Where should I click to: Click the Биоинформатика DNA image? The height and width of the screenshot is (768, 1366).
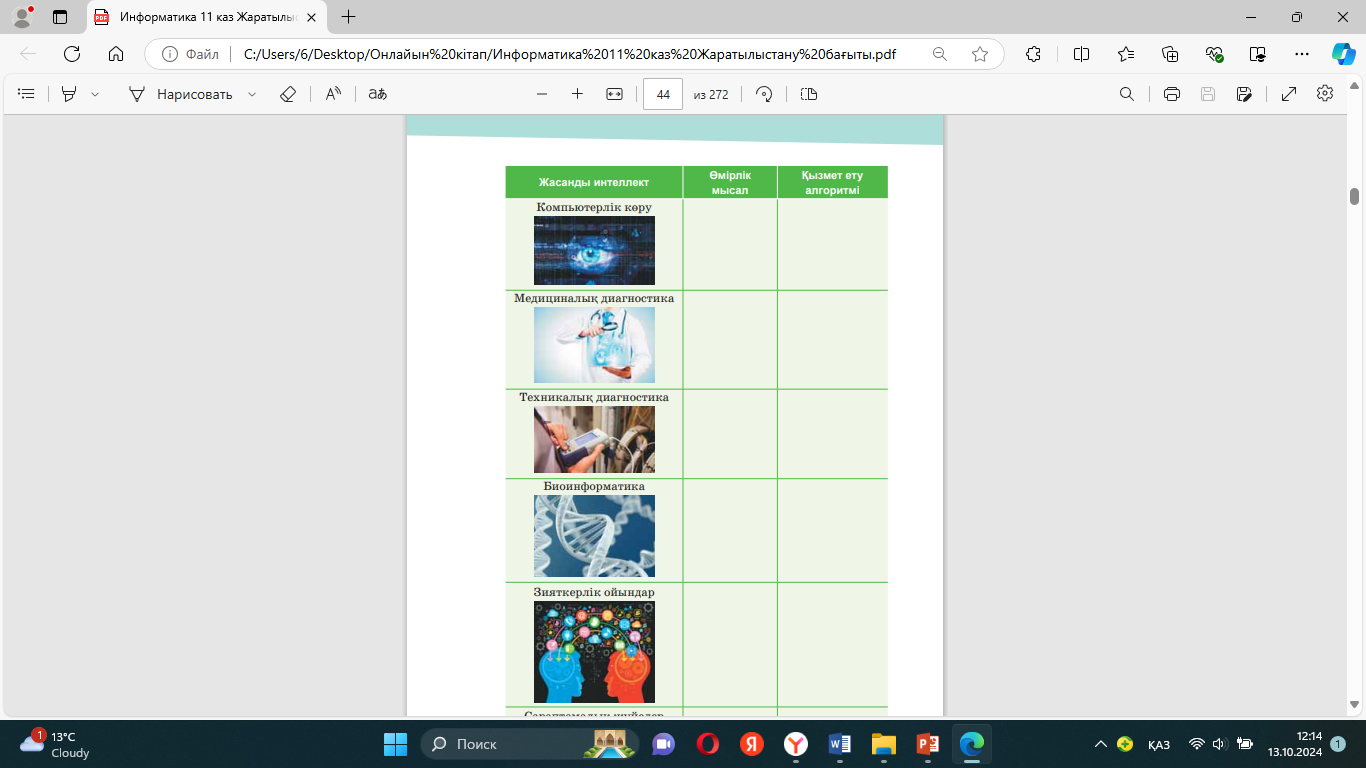click(x=594, y=536)
